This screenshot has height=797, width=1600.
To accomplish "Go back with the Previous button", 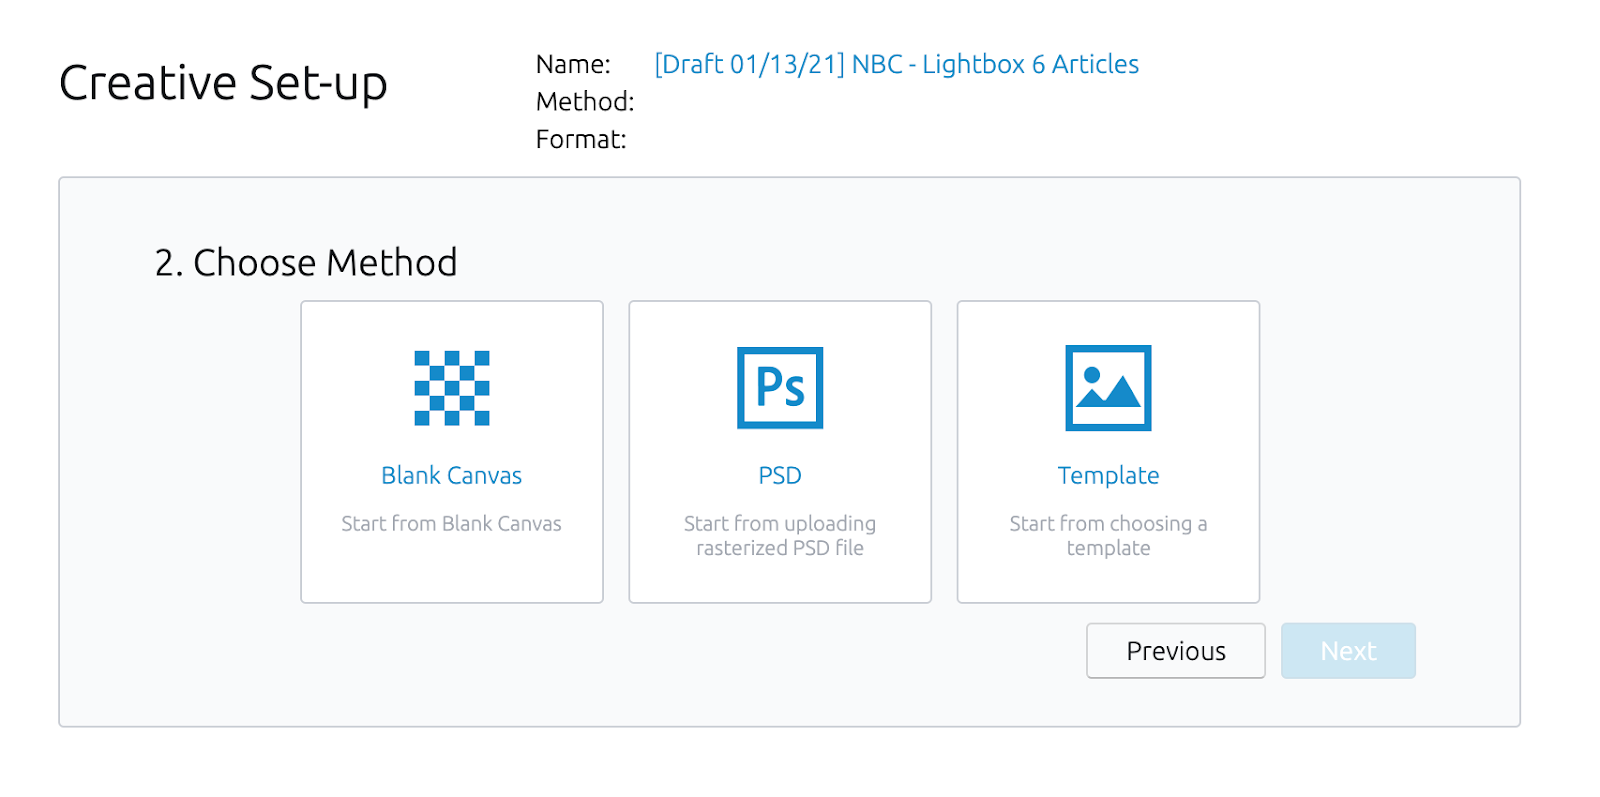I will pos(1176,651).
